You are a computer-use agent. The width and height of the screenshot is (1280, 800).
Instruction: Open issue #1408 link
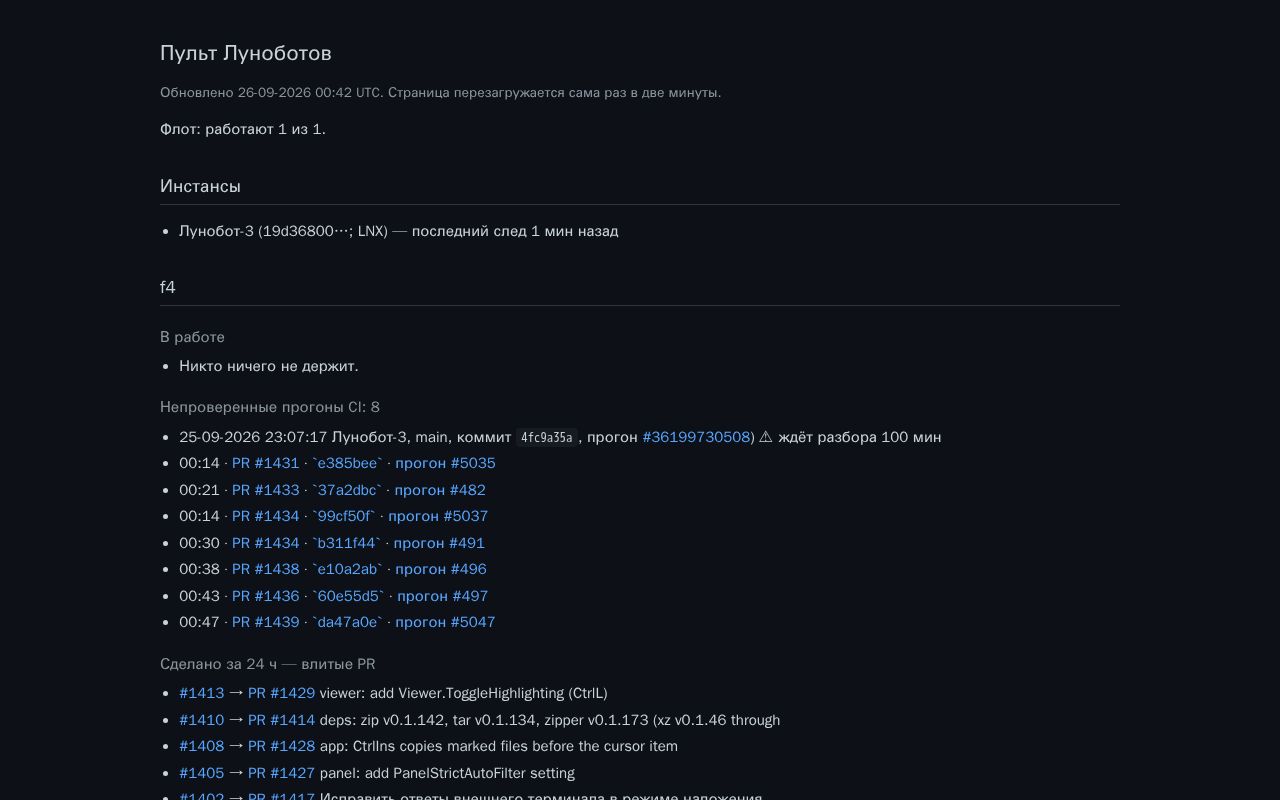tap(201, 746)
